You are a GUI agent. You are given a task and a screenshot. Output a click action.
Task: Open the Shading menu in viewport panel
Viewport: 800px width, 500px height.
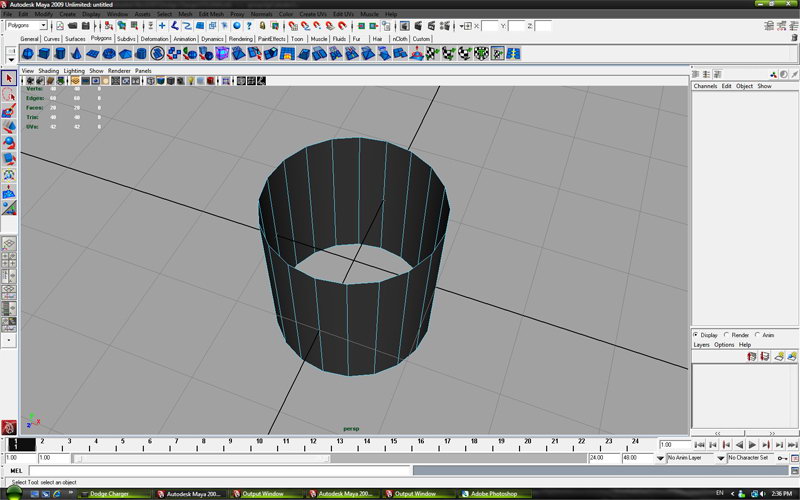48,71
